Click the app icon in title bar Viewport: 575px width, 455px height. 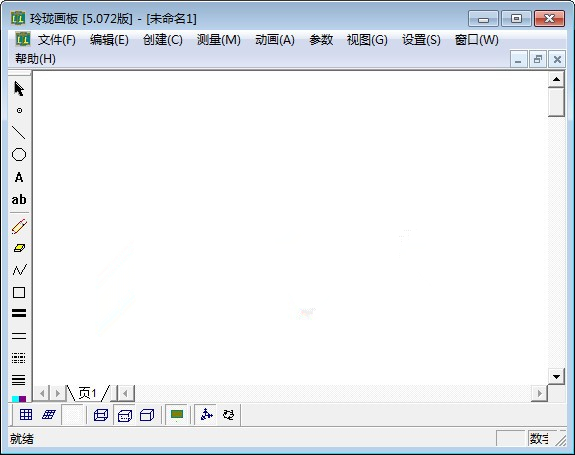click(18, 18)
